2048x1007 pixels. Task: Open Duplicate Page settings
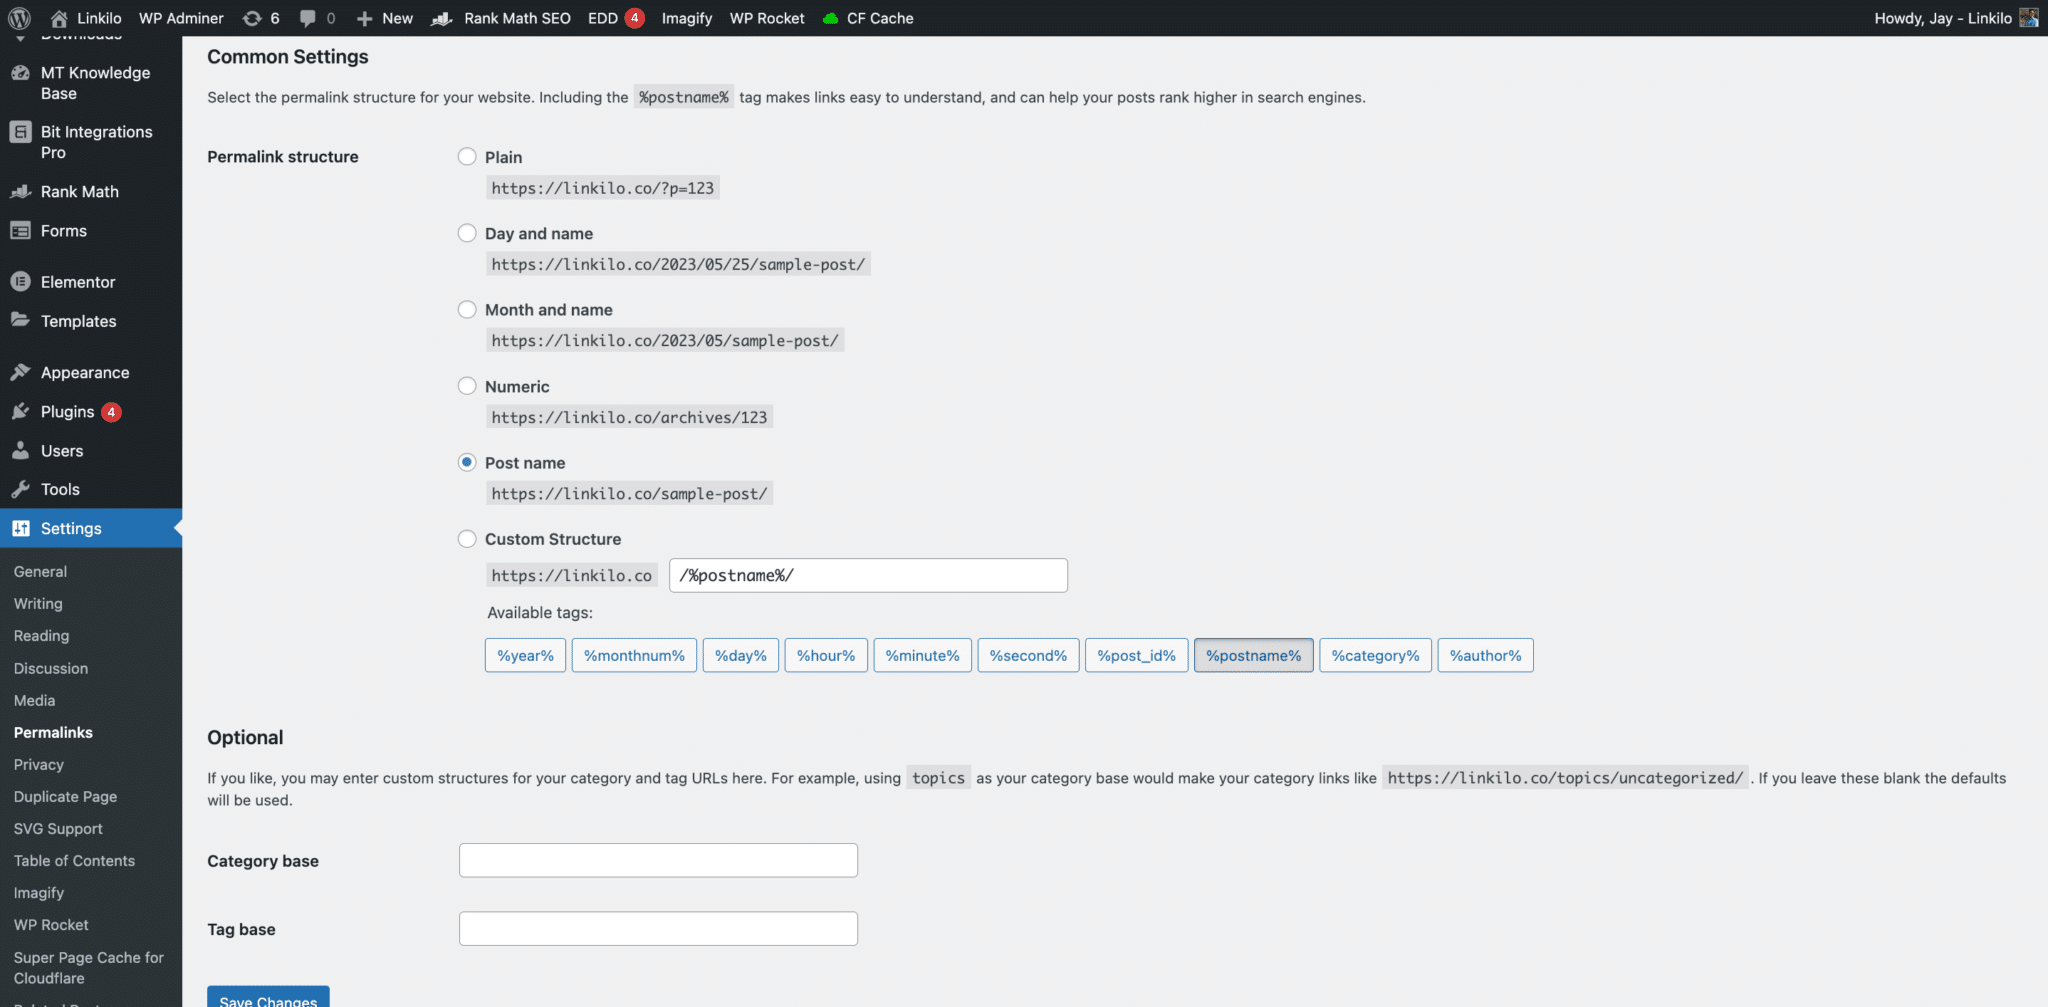tap(65, 796)
